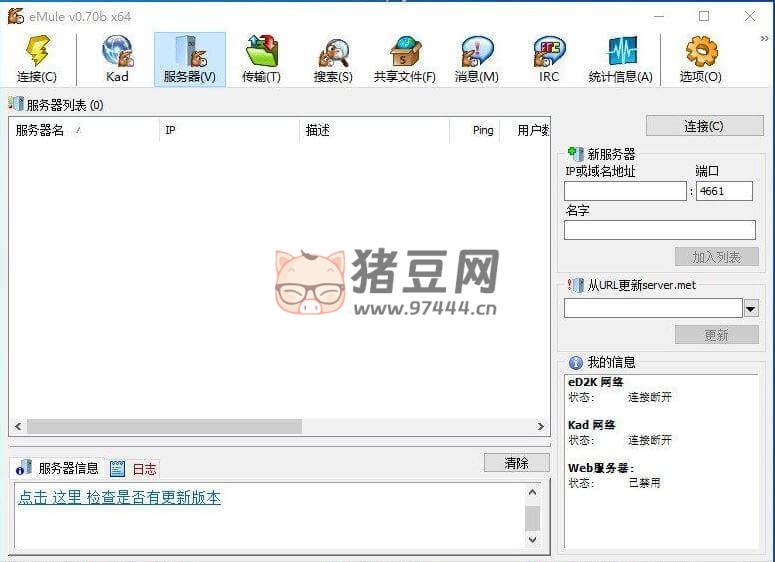Switch to the 服务器信息 tab
Screen dimensions: 775x562
pos(59,468)
